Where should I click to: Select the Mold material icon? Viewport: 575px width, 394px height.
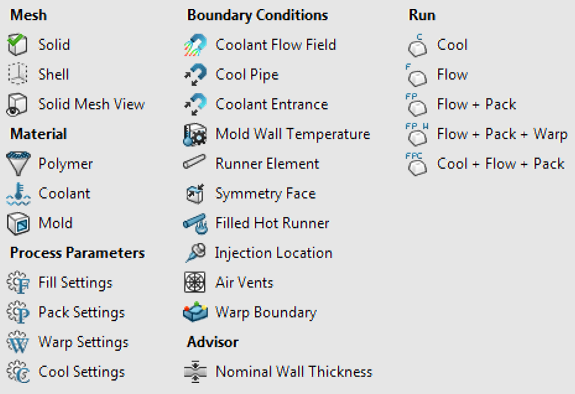point(18,223)
